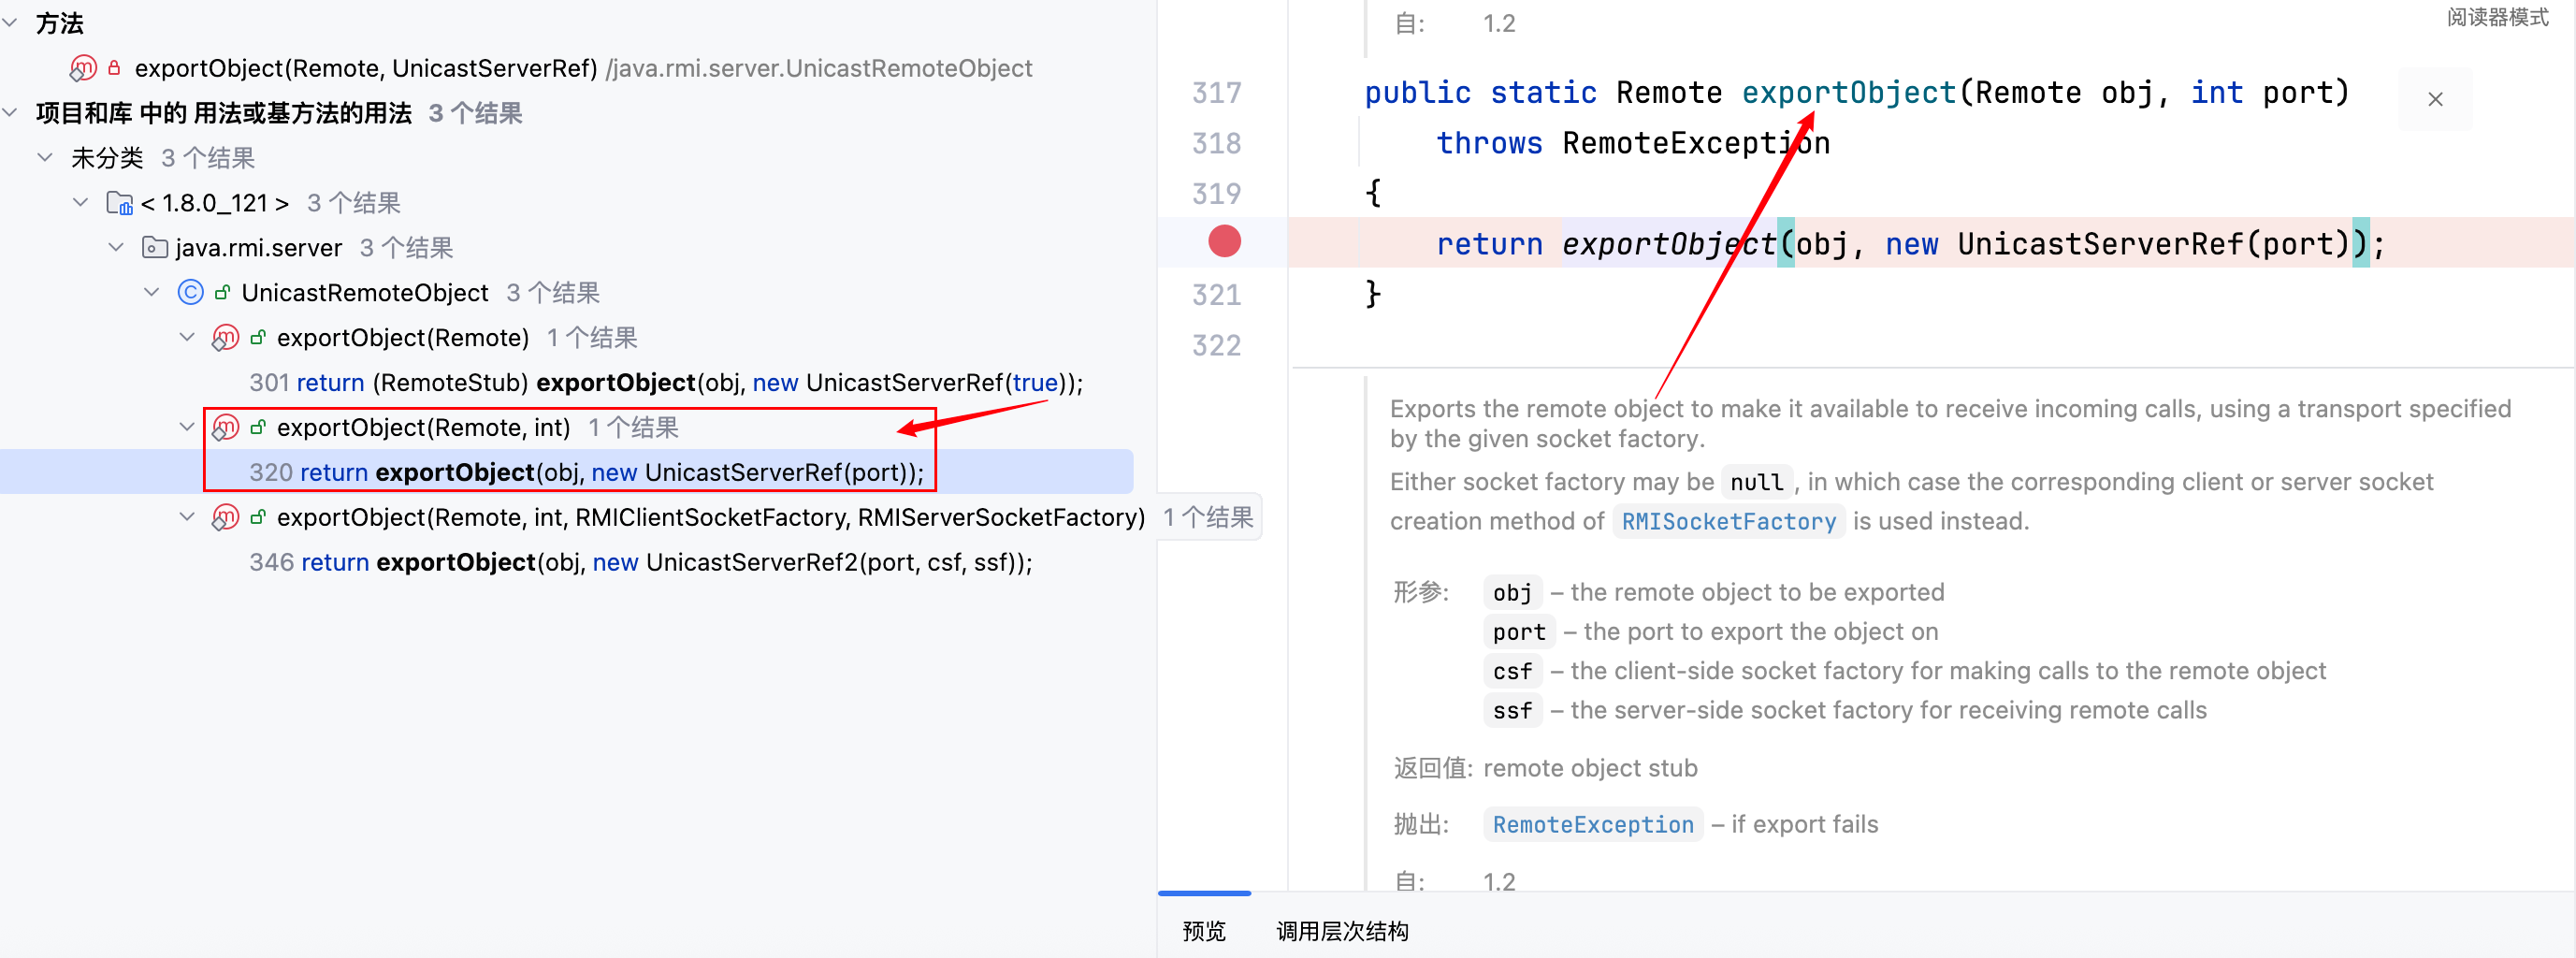The width and height of the screenshot is (2576, 958).
Task: Select usage at line 346 with UnicastServerRef2
Action: [640, 562]
